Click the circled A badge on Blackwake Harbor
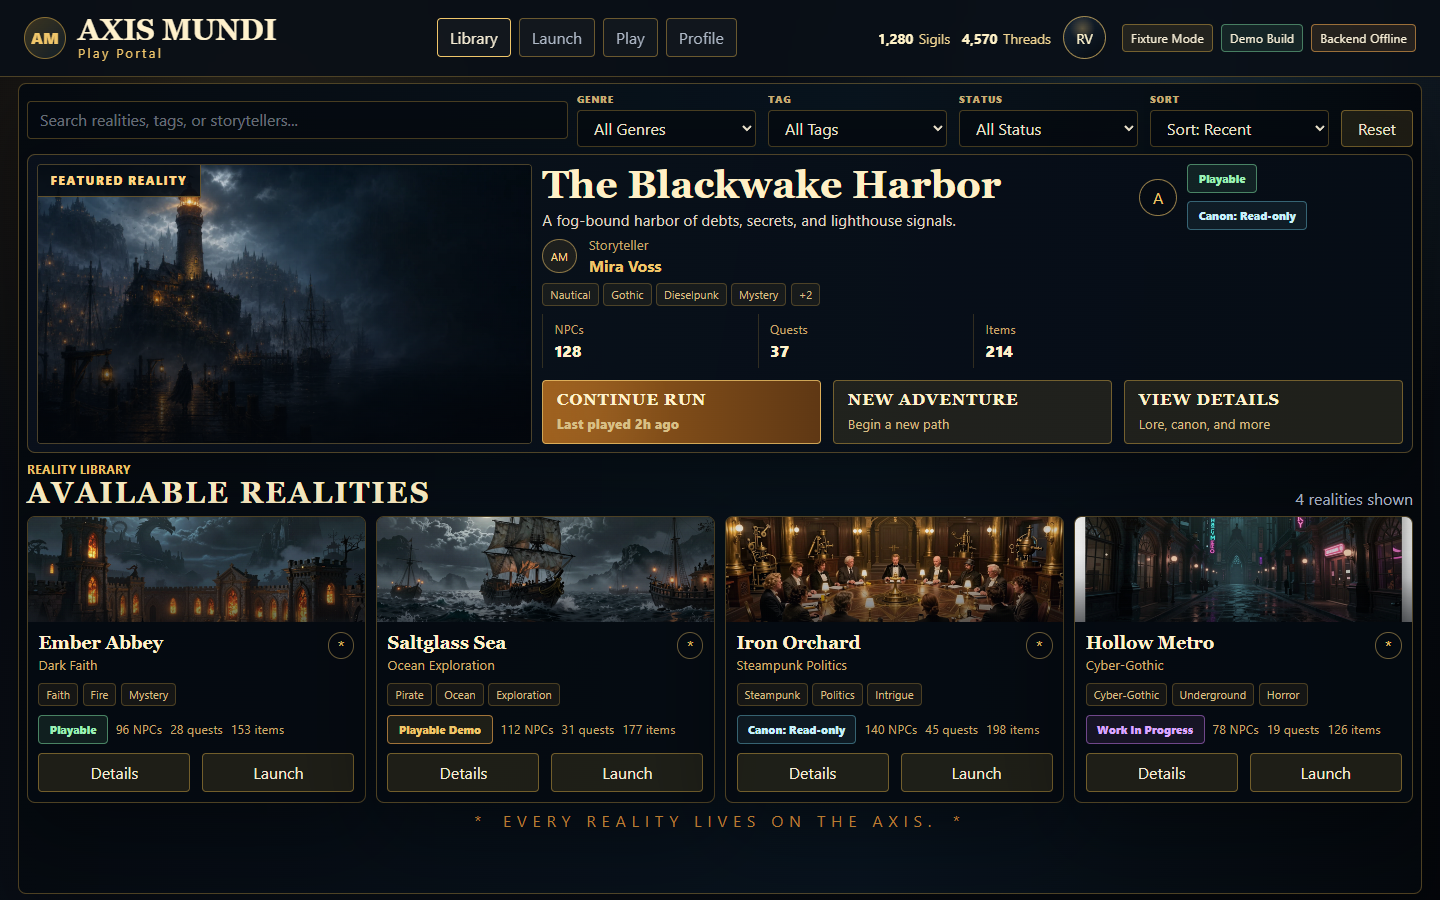Image resolution: width=1440 pixels, height=900 pixels. point(1158,198)
